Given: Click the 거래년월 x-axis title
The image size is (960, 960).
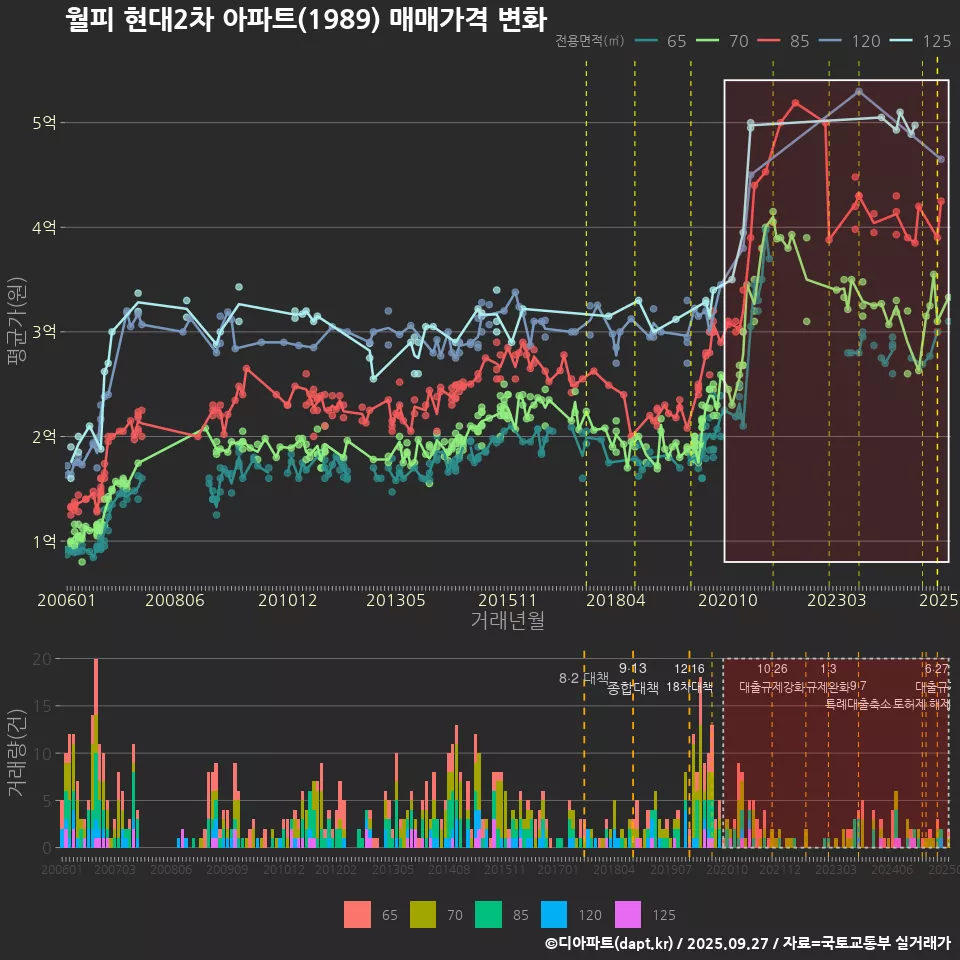Looking at the screenshot, I should pyautogui.click(x=507, y=621).
